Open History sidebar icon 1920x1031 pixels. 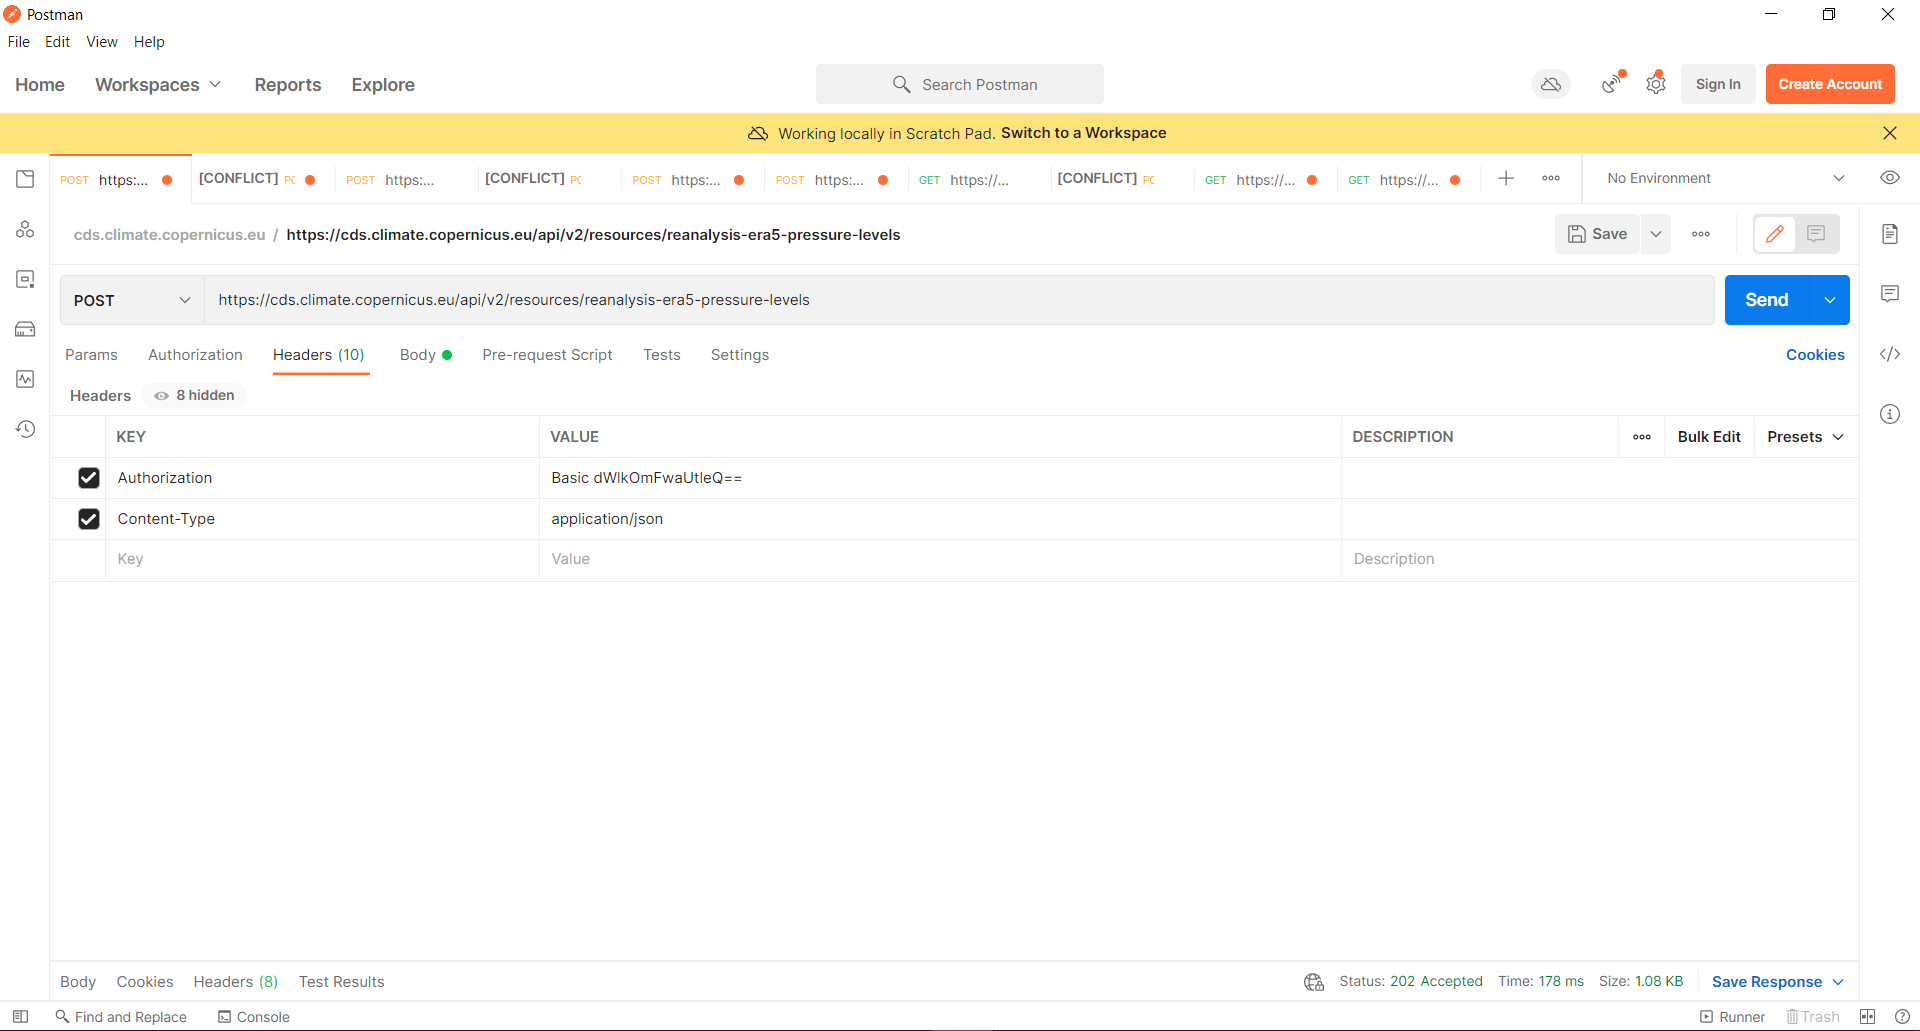click(x=25, y=429)
